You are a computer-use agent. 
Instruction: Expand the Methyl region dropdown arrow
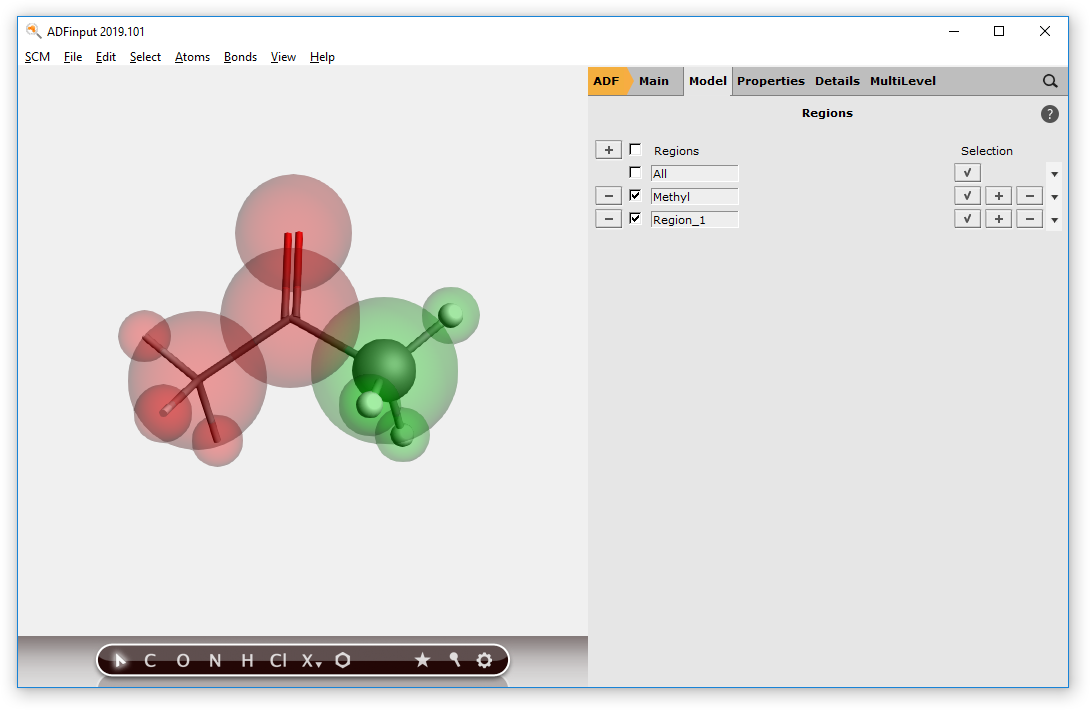click(x=1054, y=197)
